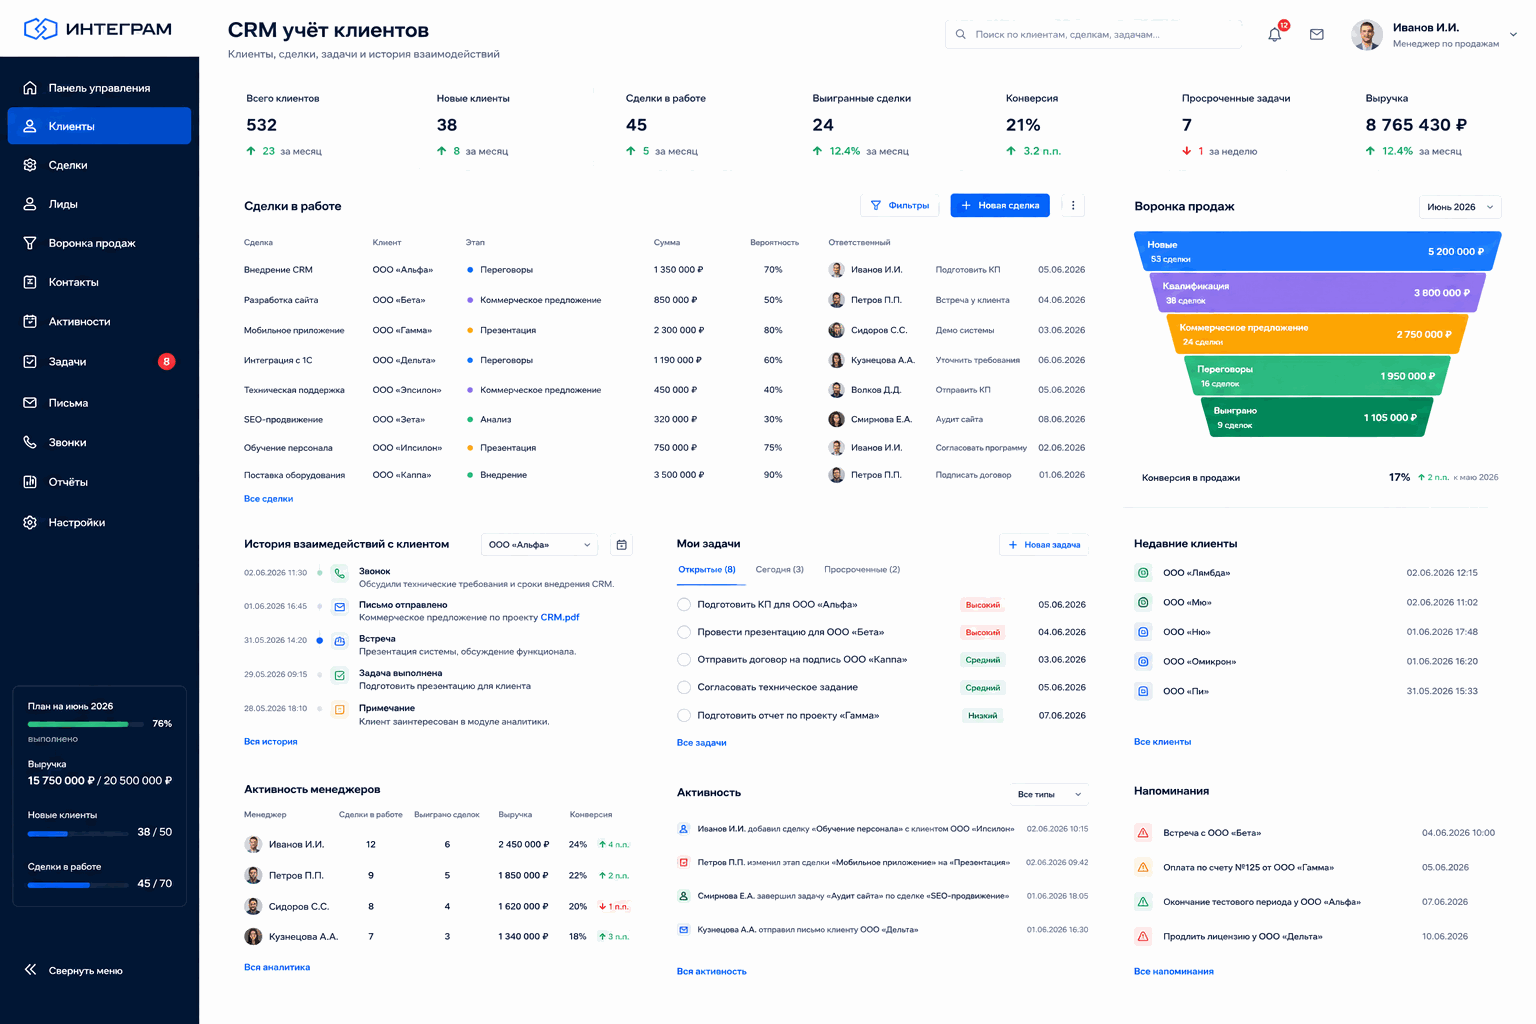Switch to the Просроченные (2) tab
Screen dimensions: 1536x1024
tap(862, 570)
